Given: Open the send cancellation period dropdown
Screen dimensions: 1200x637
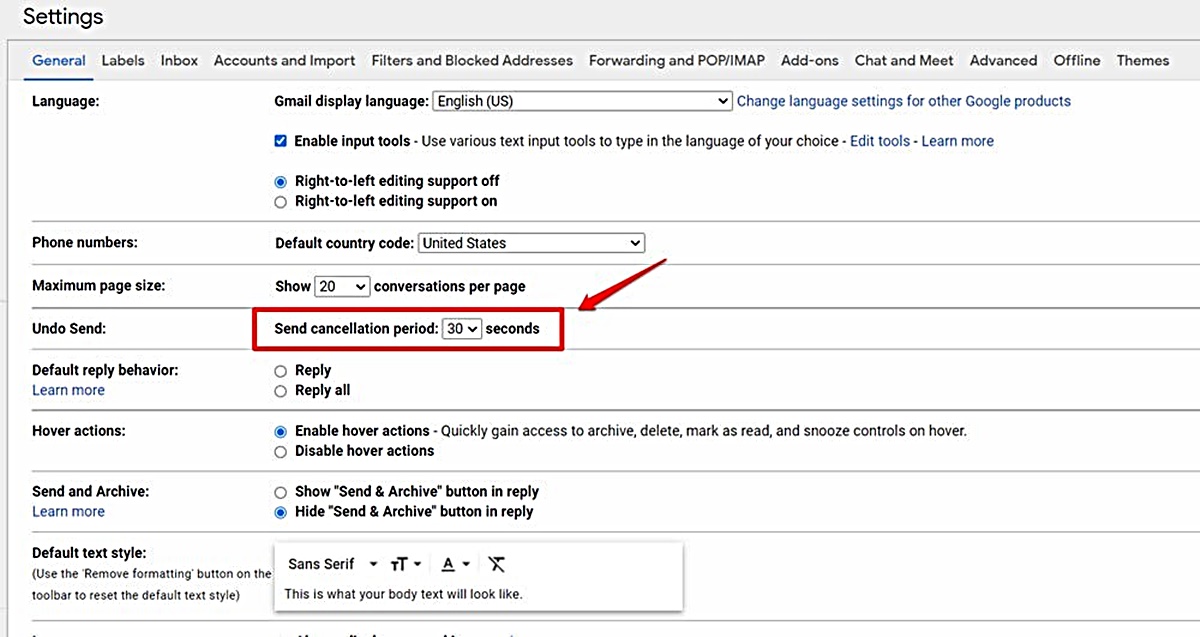Looking at the screenshot, I should click(462, 328).
